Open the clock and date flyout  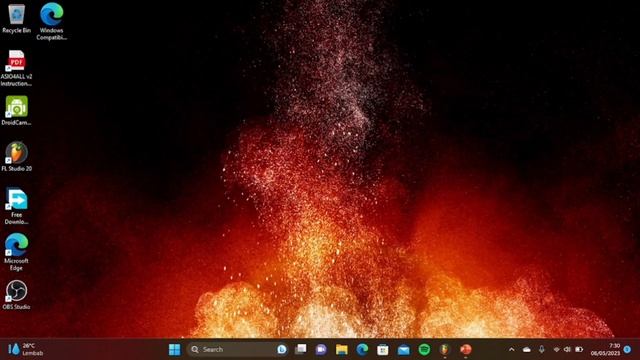(x=605, y=349)
